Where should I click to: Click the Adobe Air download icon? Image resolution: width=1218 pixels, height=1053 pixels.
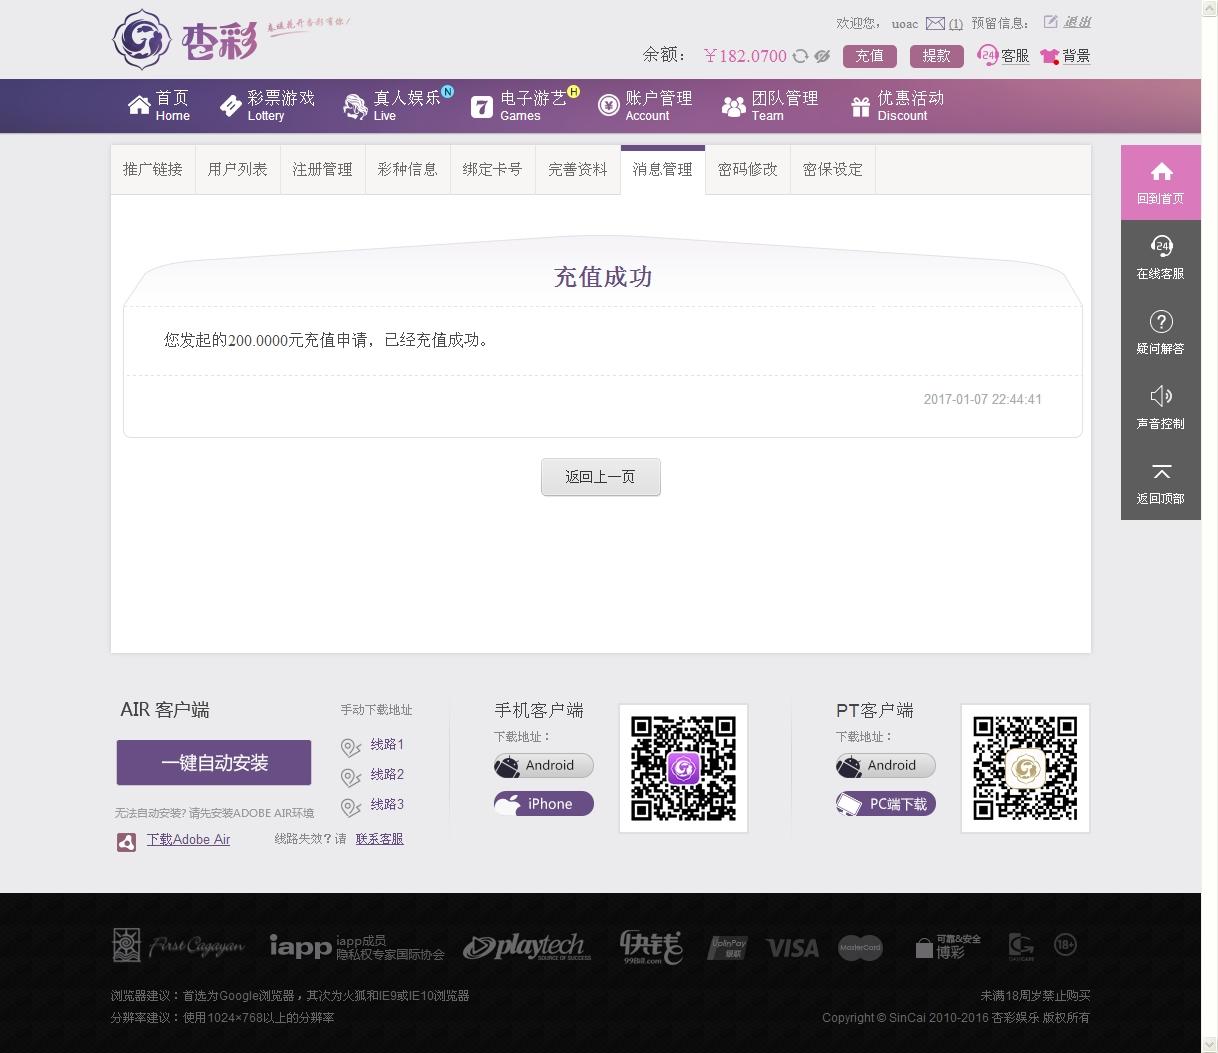[126, 841]
